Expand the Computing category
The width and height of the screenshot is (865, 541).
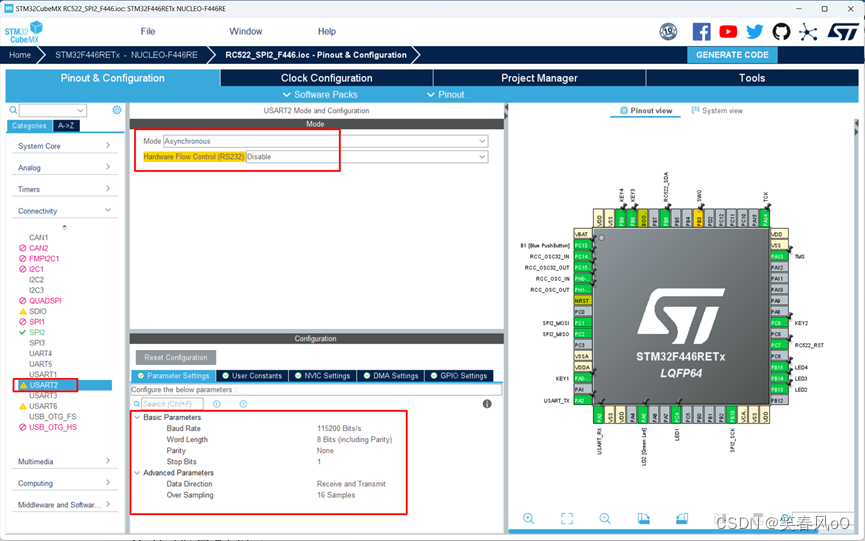(x=65, y=483)
